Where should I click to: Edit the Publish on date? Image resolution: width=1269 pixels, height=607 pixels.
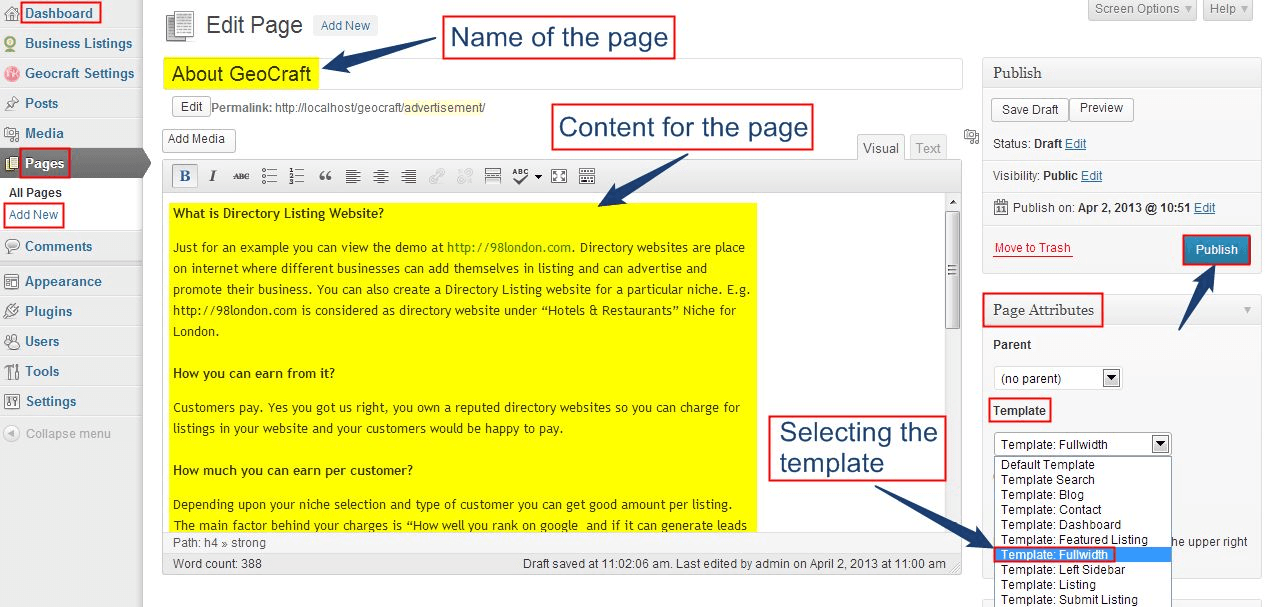click(1204, 208)
